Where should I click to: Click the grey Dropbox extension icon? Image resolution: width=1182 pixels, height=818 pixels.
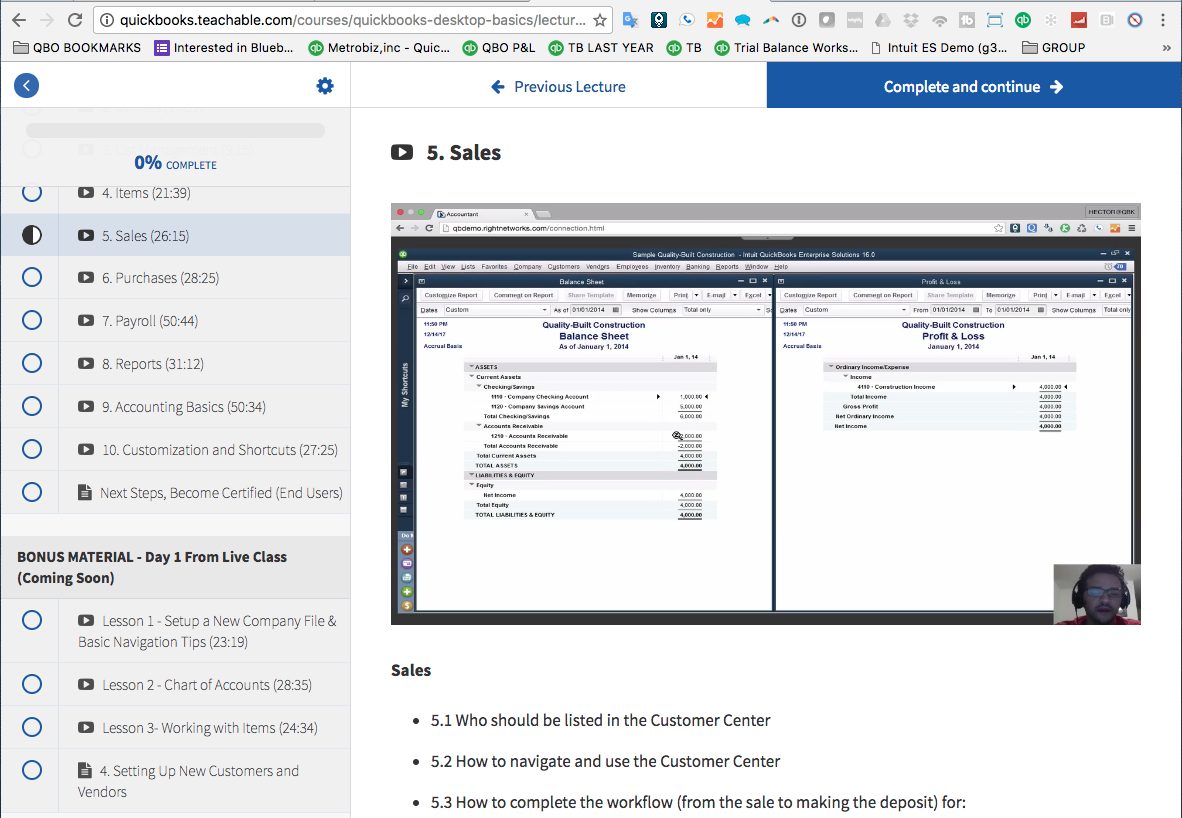pos(911,20)
